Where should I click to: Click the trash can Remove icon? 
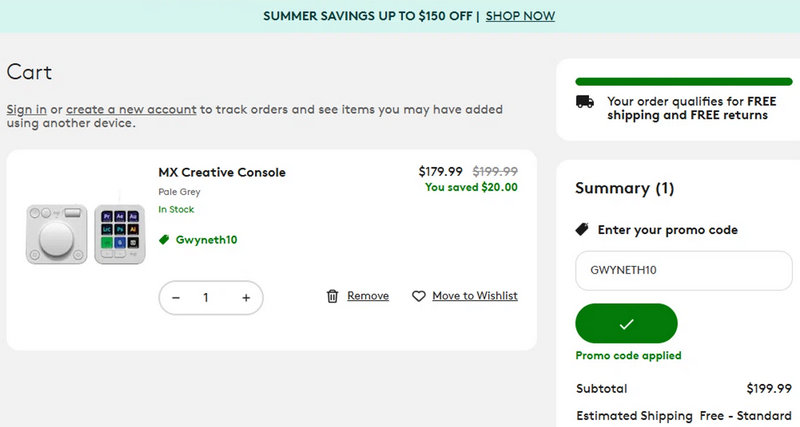click(x=333, y=296)
